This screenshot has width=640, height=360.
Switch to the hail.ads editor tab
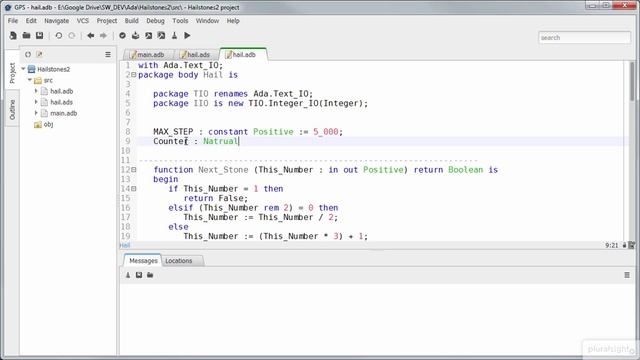point(197,54)
